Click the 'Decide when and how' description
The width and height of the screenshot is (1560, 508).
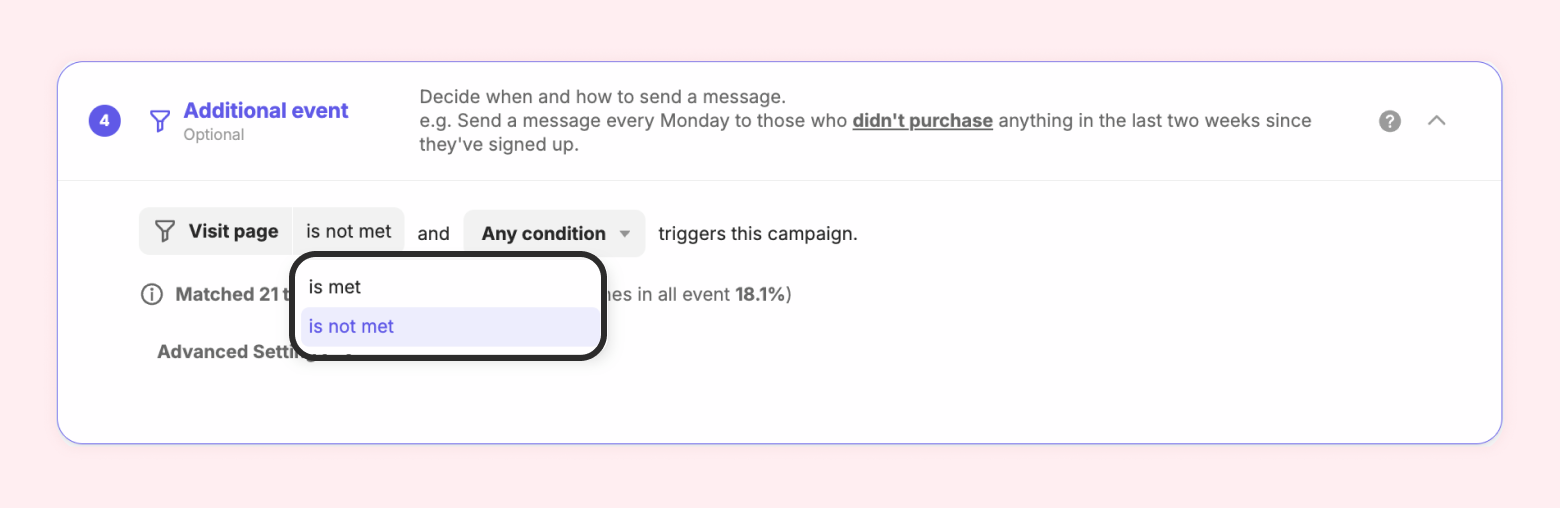click(603, 97)
